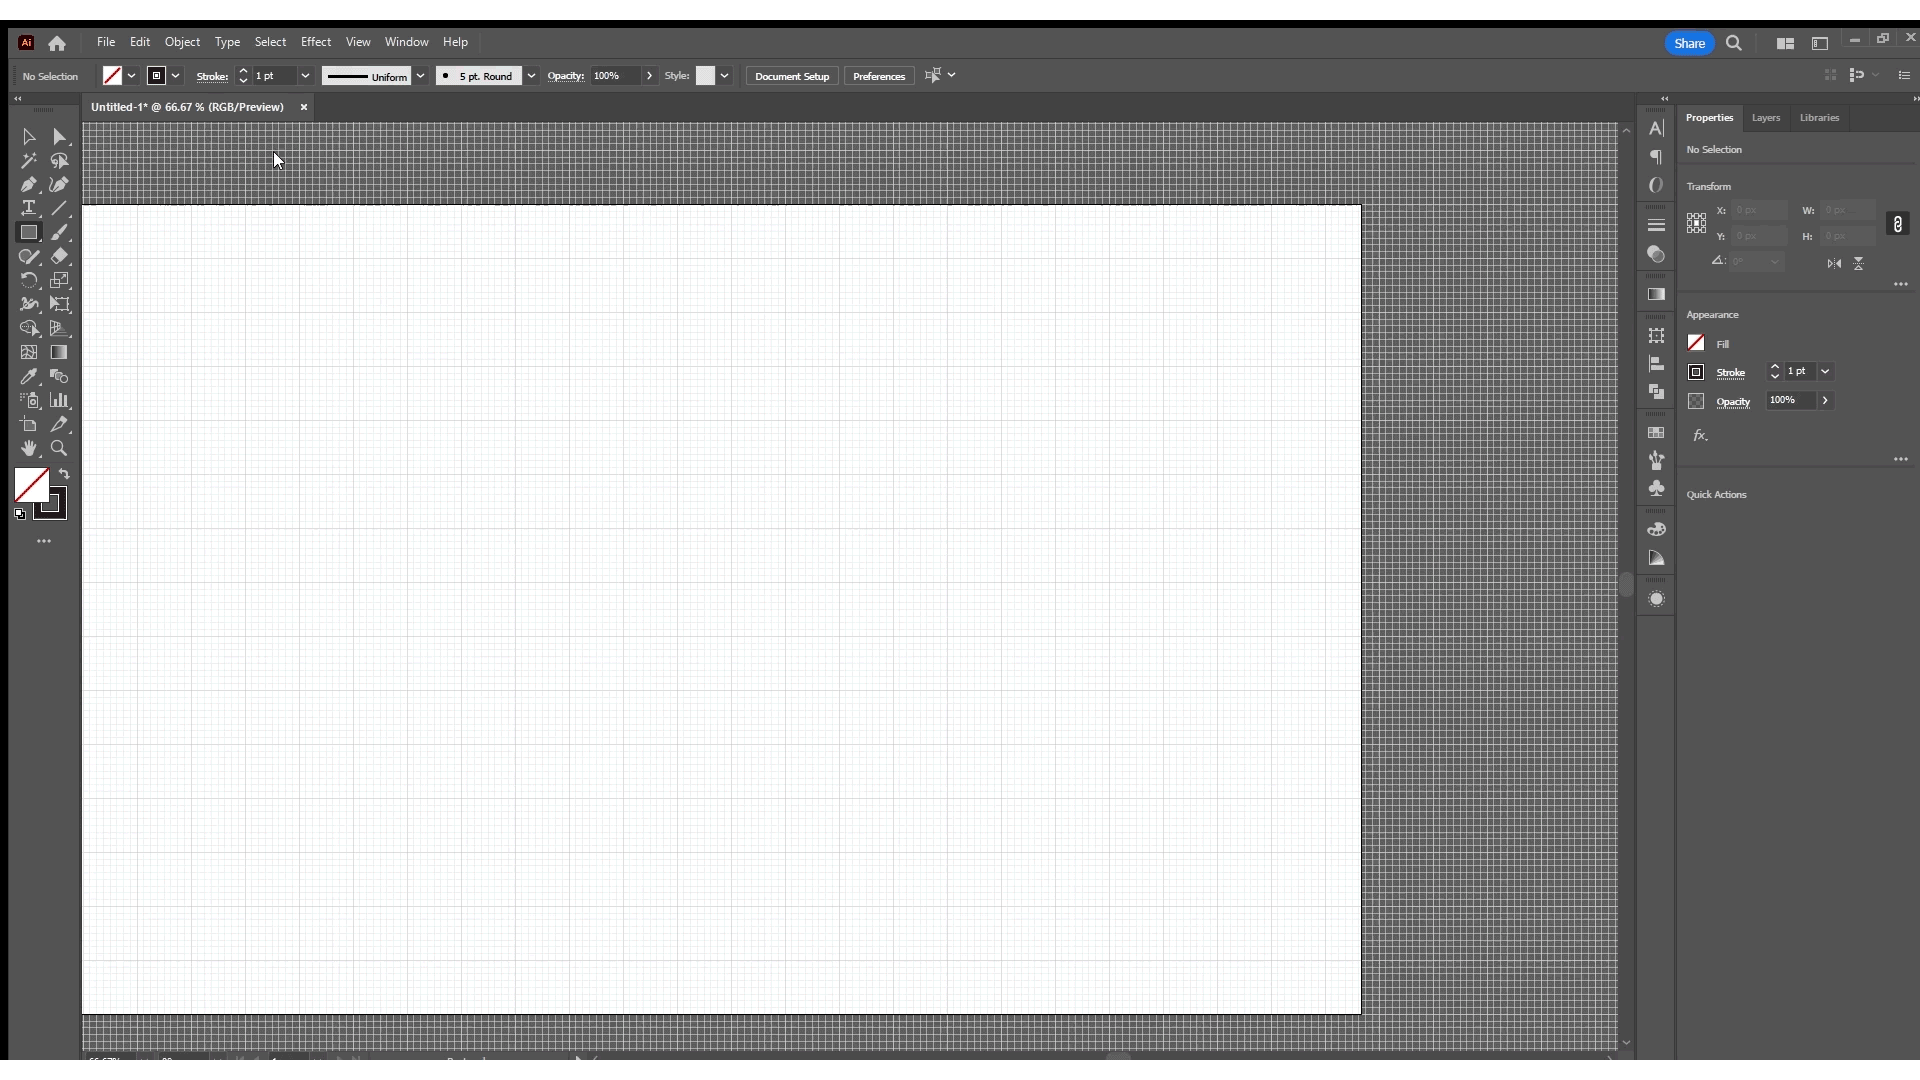Open the 5 pt. Round brush dropdown
Viewport: 1920px width, 1080px height.
point(532,76)
